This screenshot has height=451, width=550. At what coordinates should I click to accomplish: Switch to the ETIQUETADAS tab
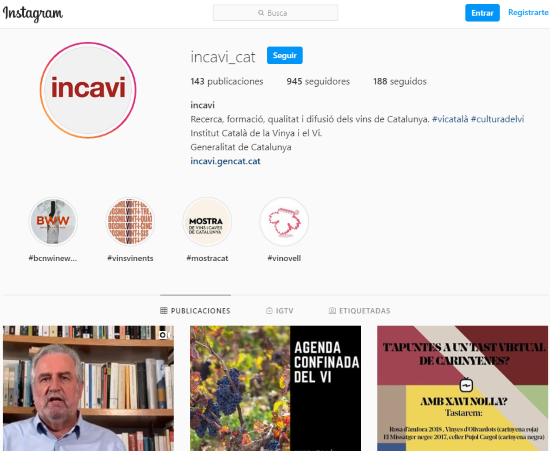pos(360,311)
